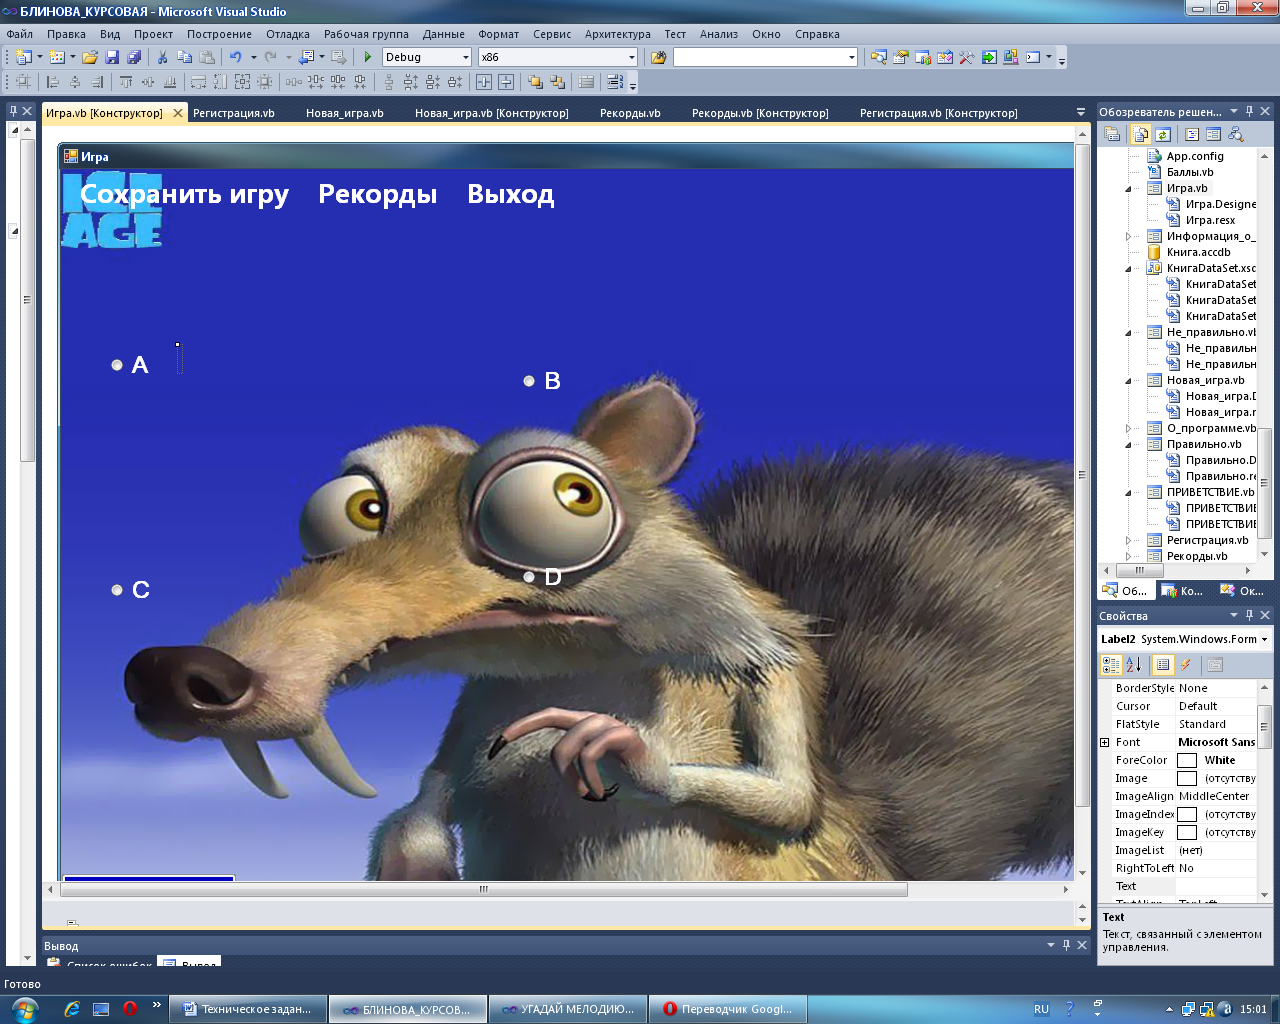Open the Проект menu
Image resolution: width=1280 pixels, height=1024 pixels.
point(153,34)
